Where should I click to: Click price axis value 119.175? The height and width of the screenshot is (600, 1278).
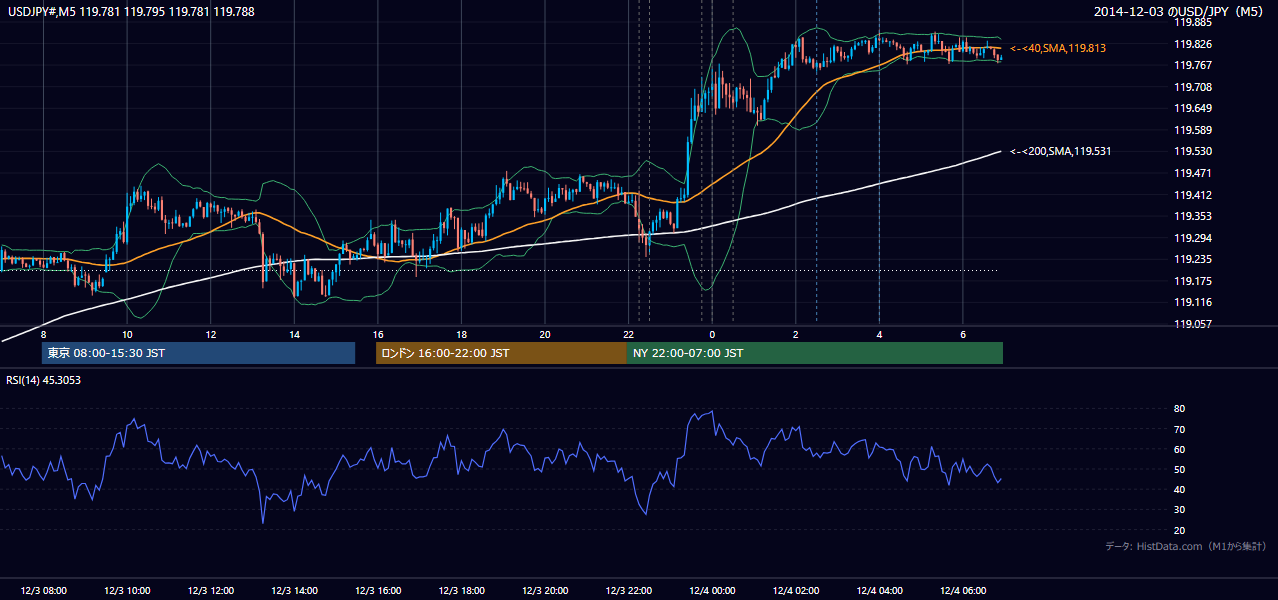click(x=1191, y=281)
